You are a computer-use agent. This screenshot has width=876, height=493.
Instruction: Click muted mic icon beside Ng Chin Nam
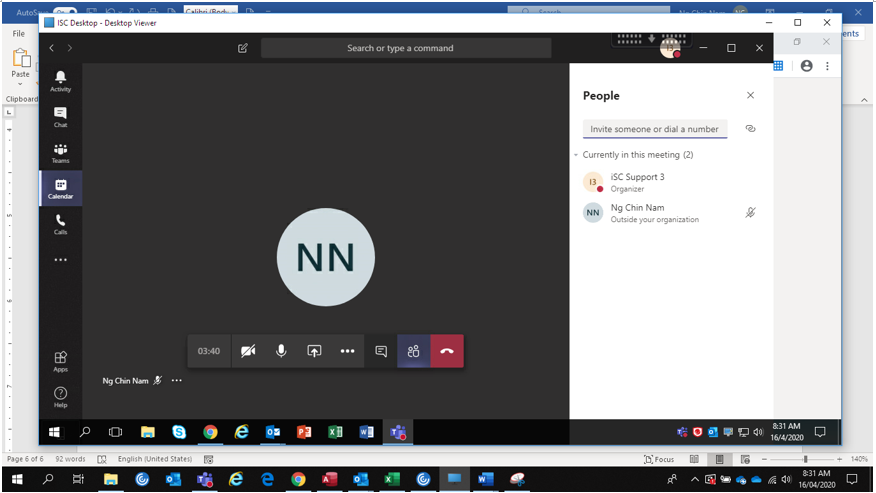[x=750, y=212]
